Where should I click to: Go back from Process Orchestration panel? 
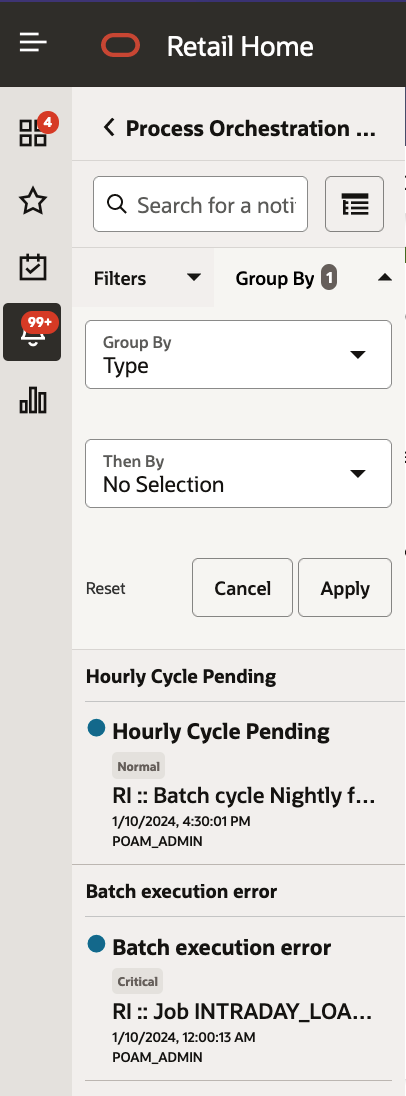108,128
